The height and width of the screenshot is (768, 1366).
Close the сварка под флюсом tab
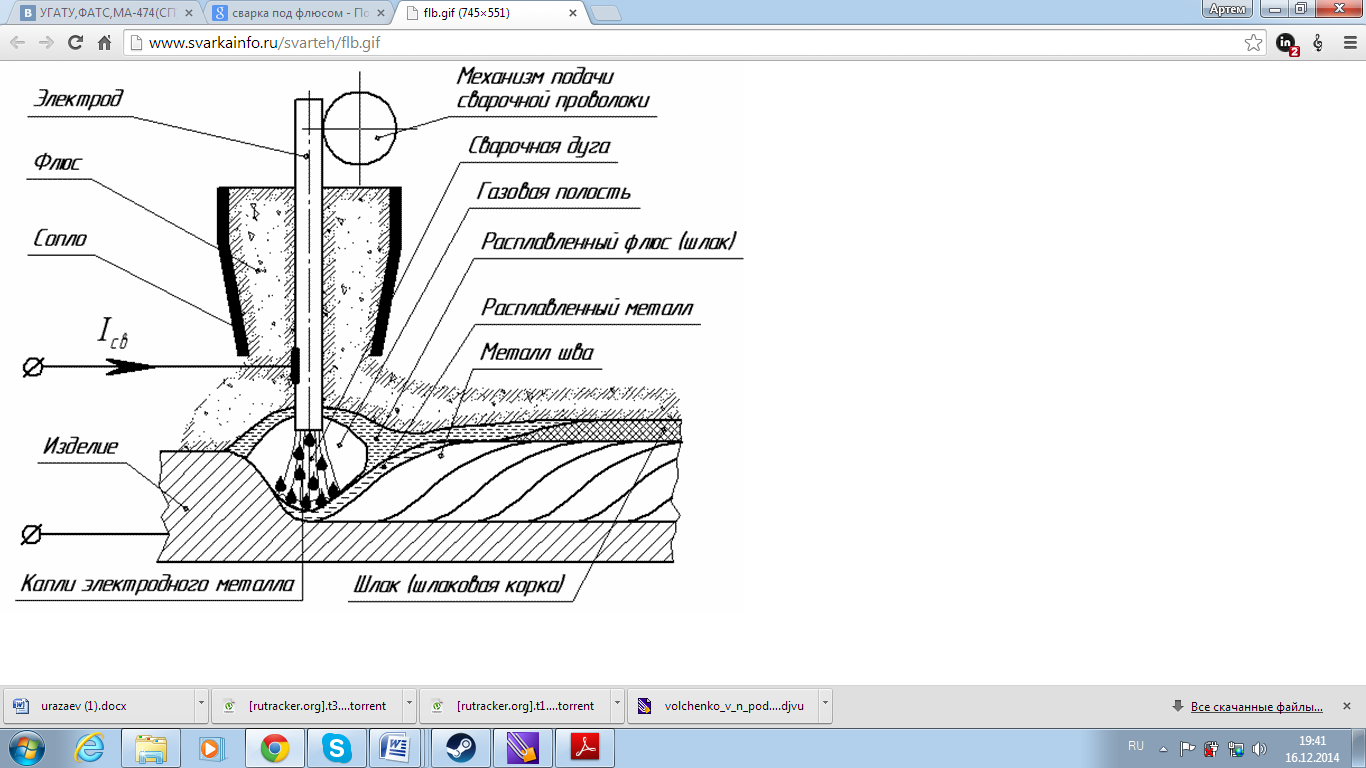tap(382, 14)
